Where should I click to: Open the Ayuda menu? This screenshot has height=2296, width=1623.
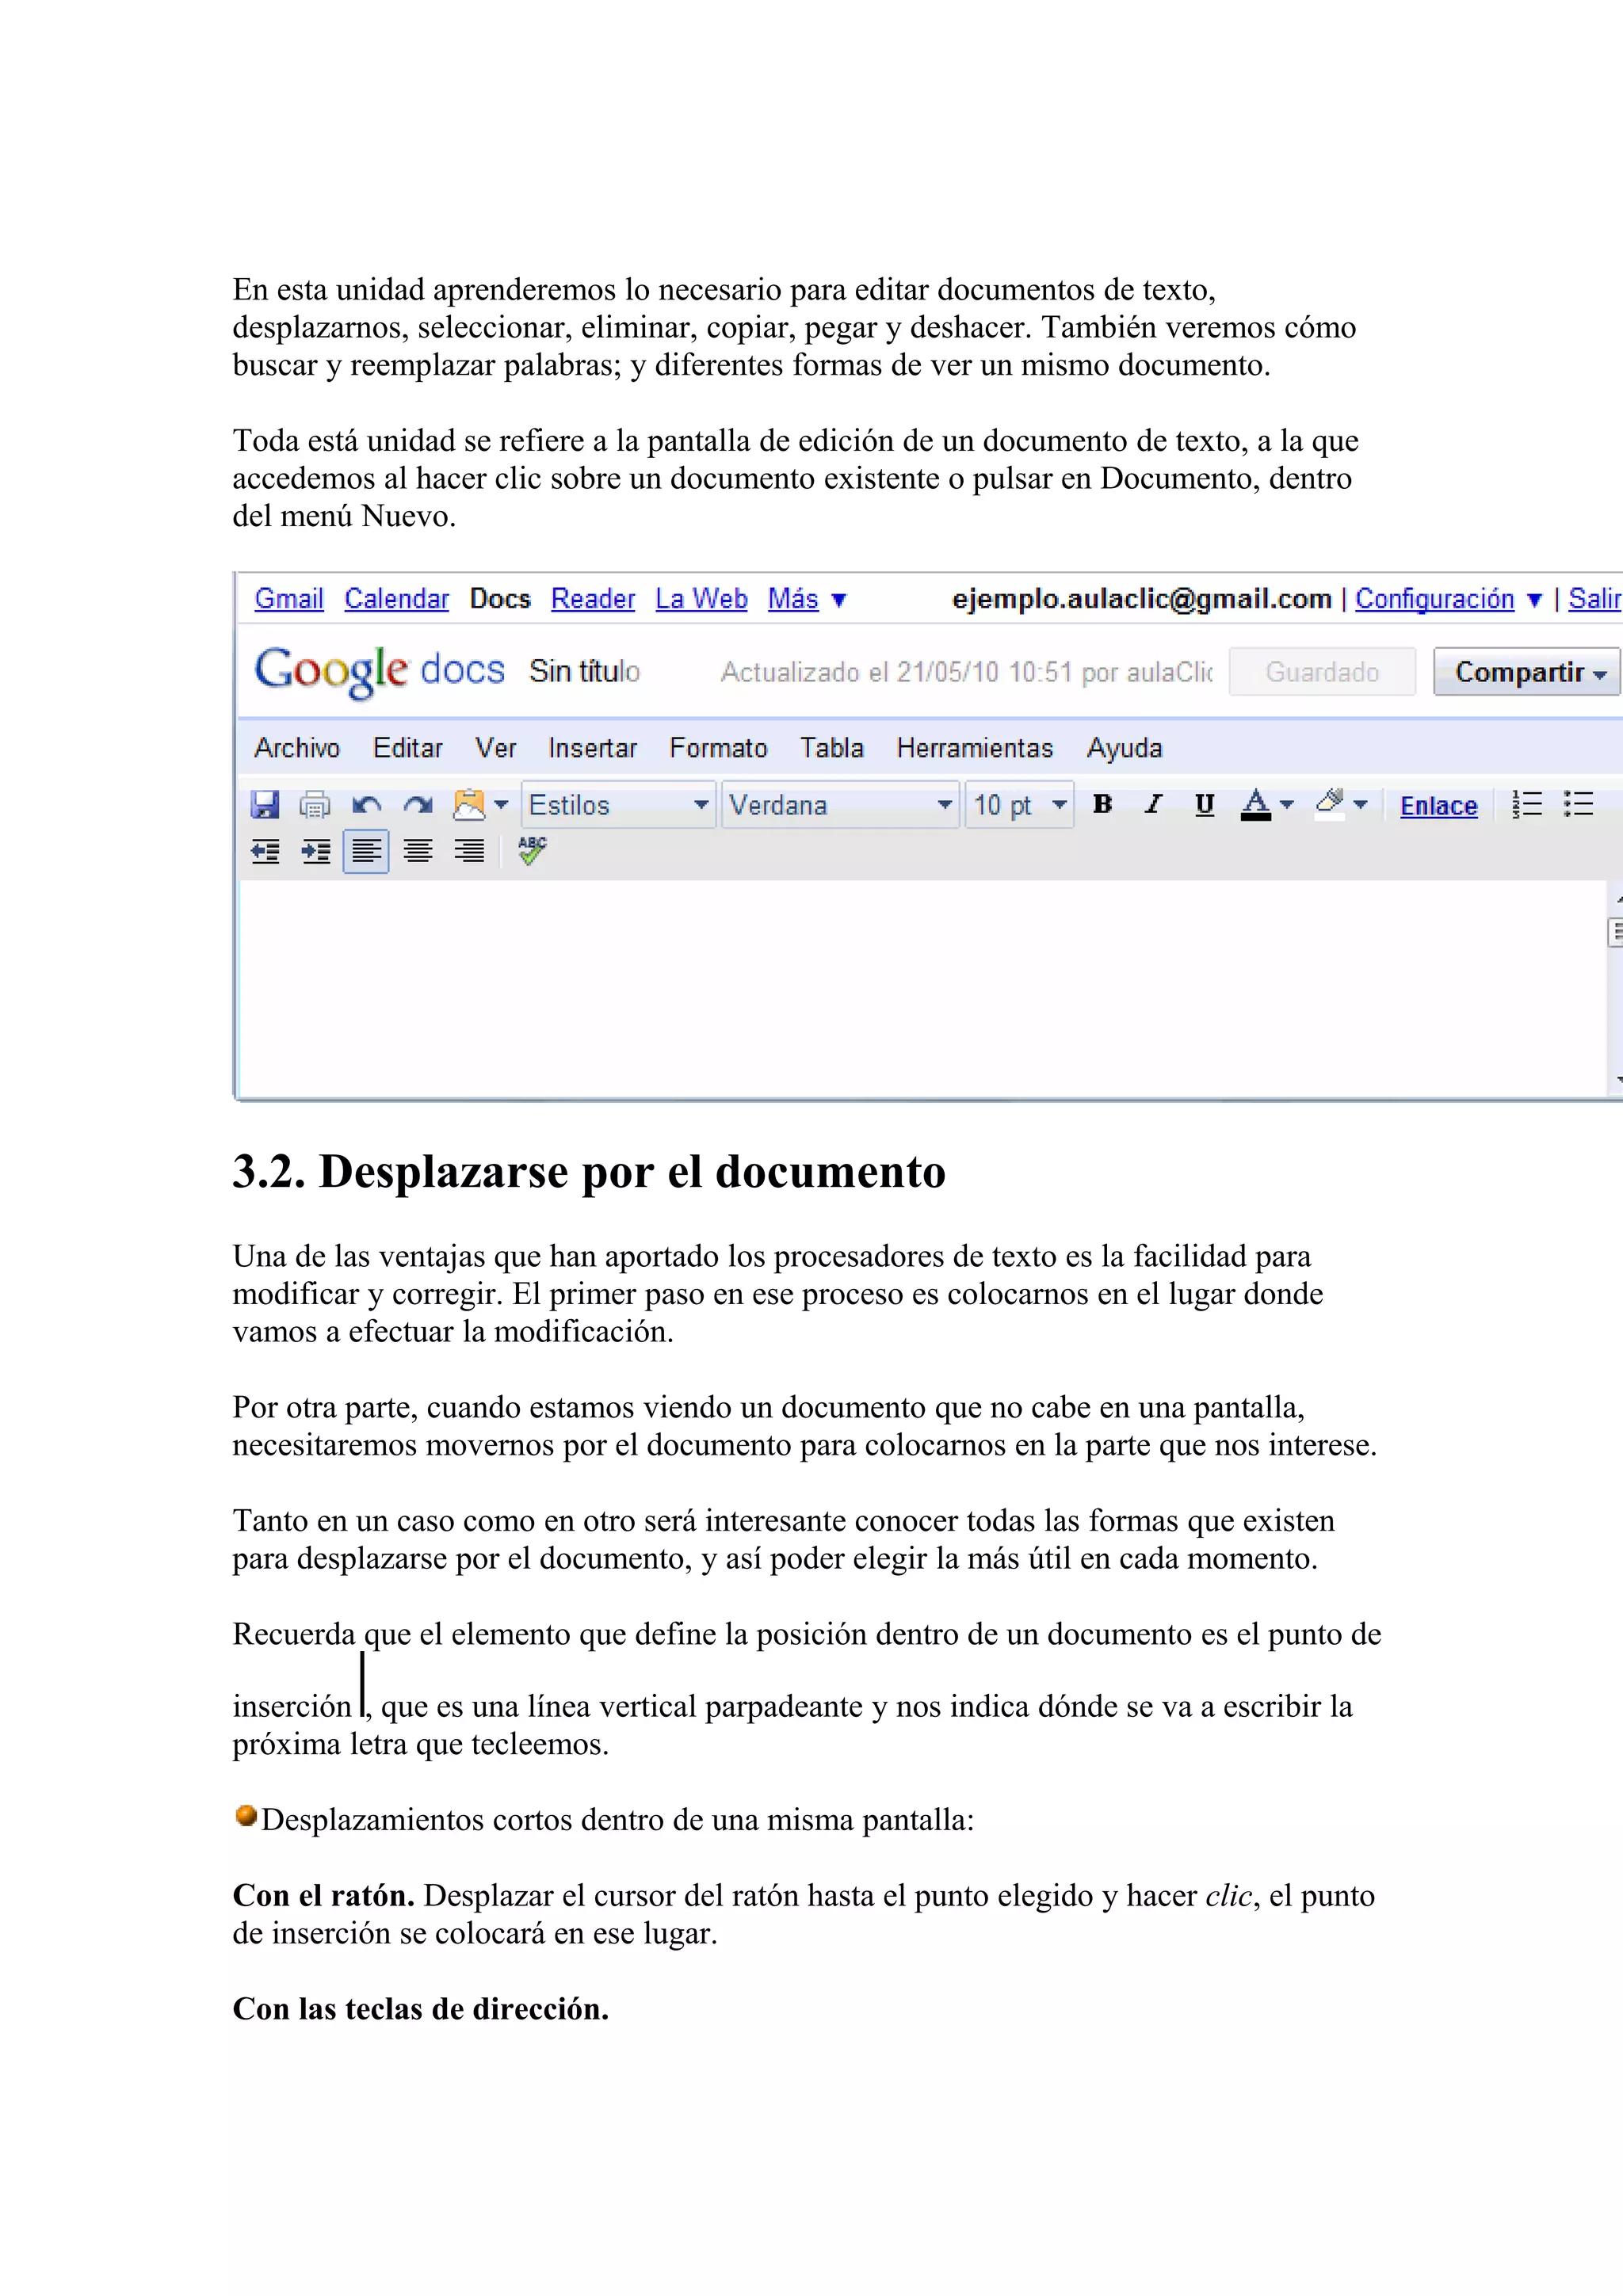coord(1124,749)
